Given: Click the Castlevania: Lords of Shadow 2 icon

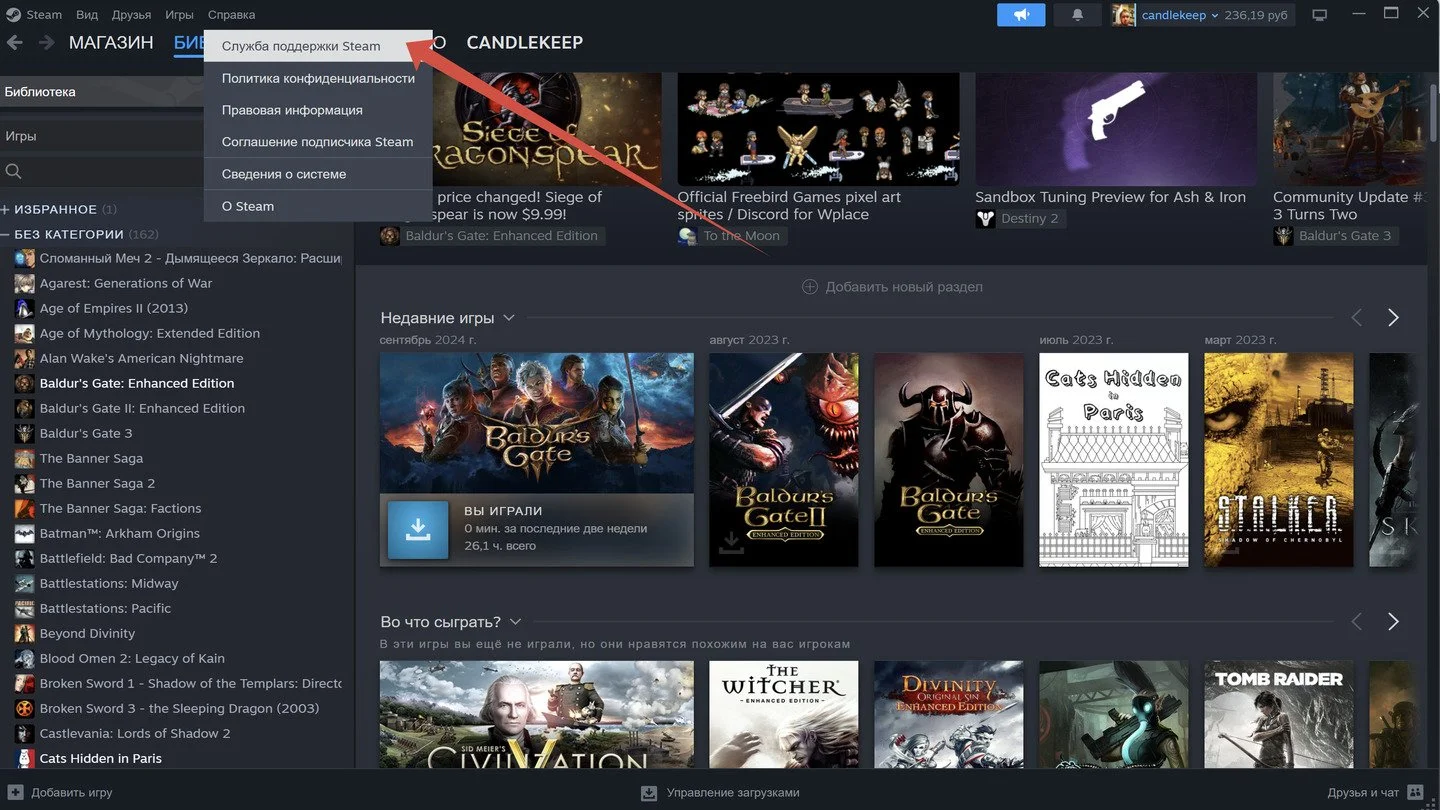Looking at the screenshot, I should pyautogui.click(x=24, y=733).
